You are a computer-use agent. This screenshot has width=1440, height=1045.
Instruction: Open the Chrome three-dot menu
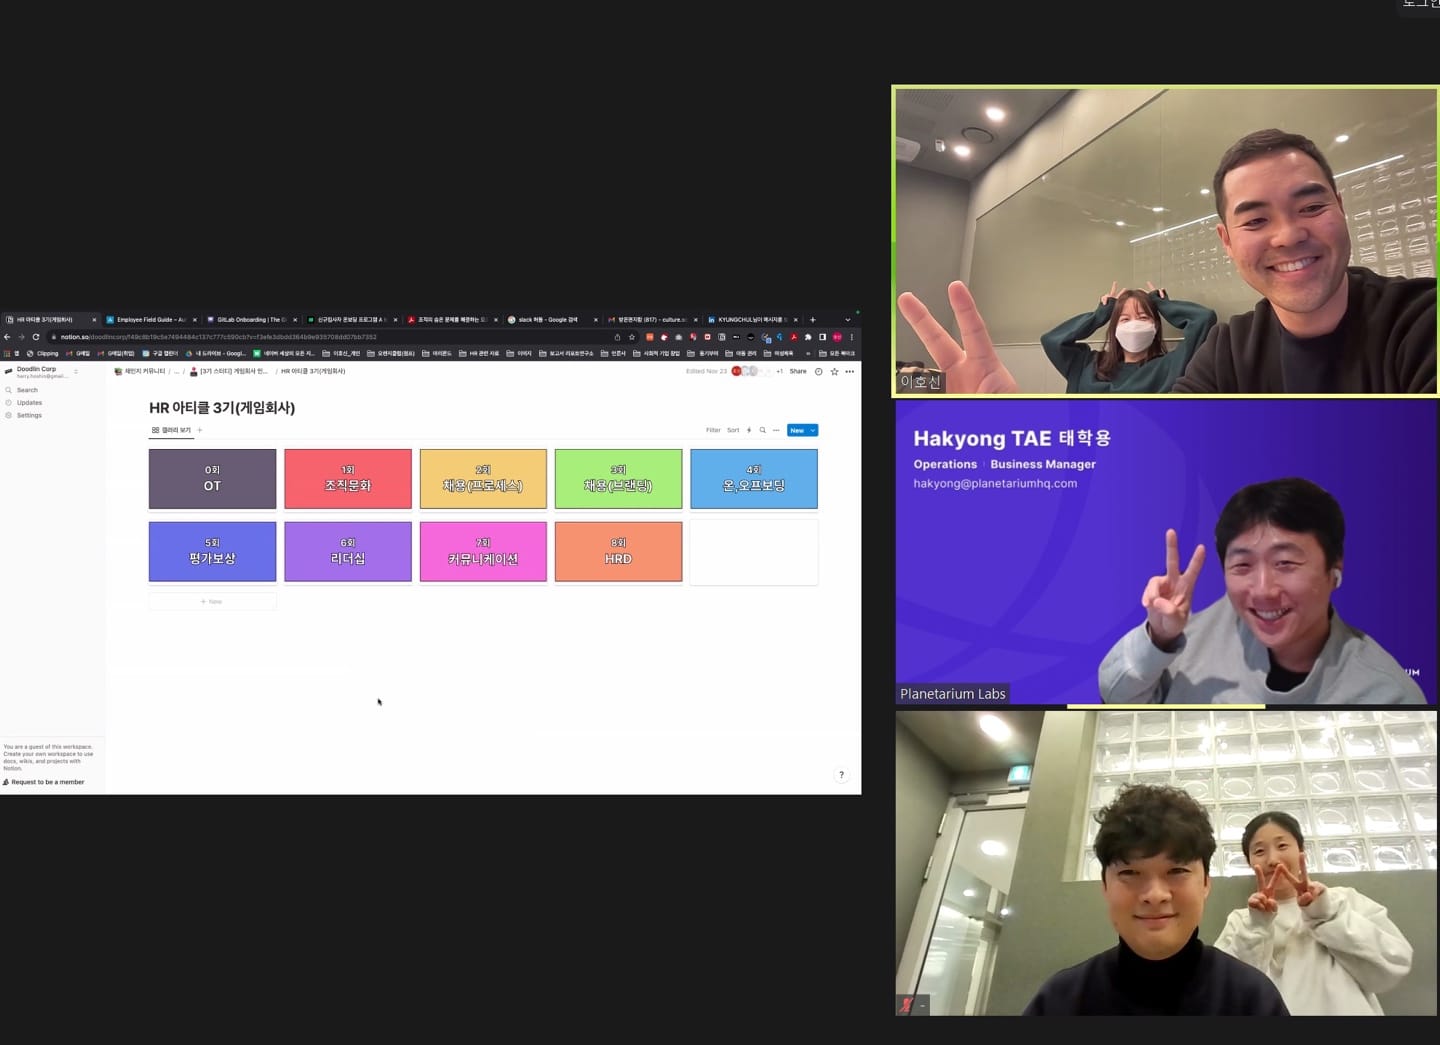[x=852, y=337]
